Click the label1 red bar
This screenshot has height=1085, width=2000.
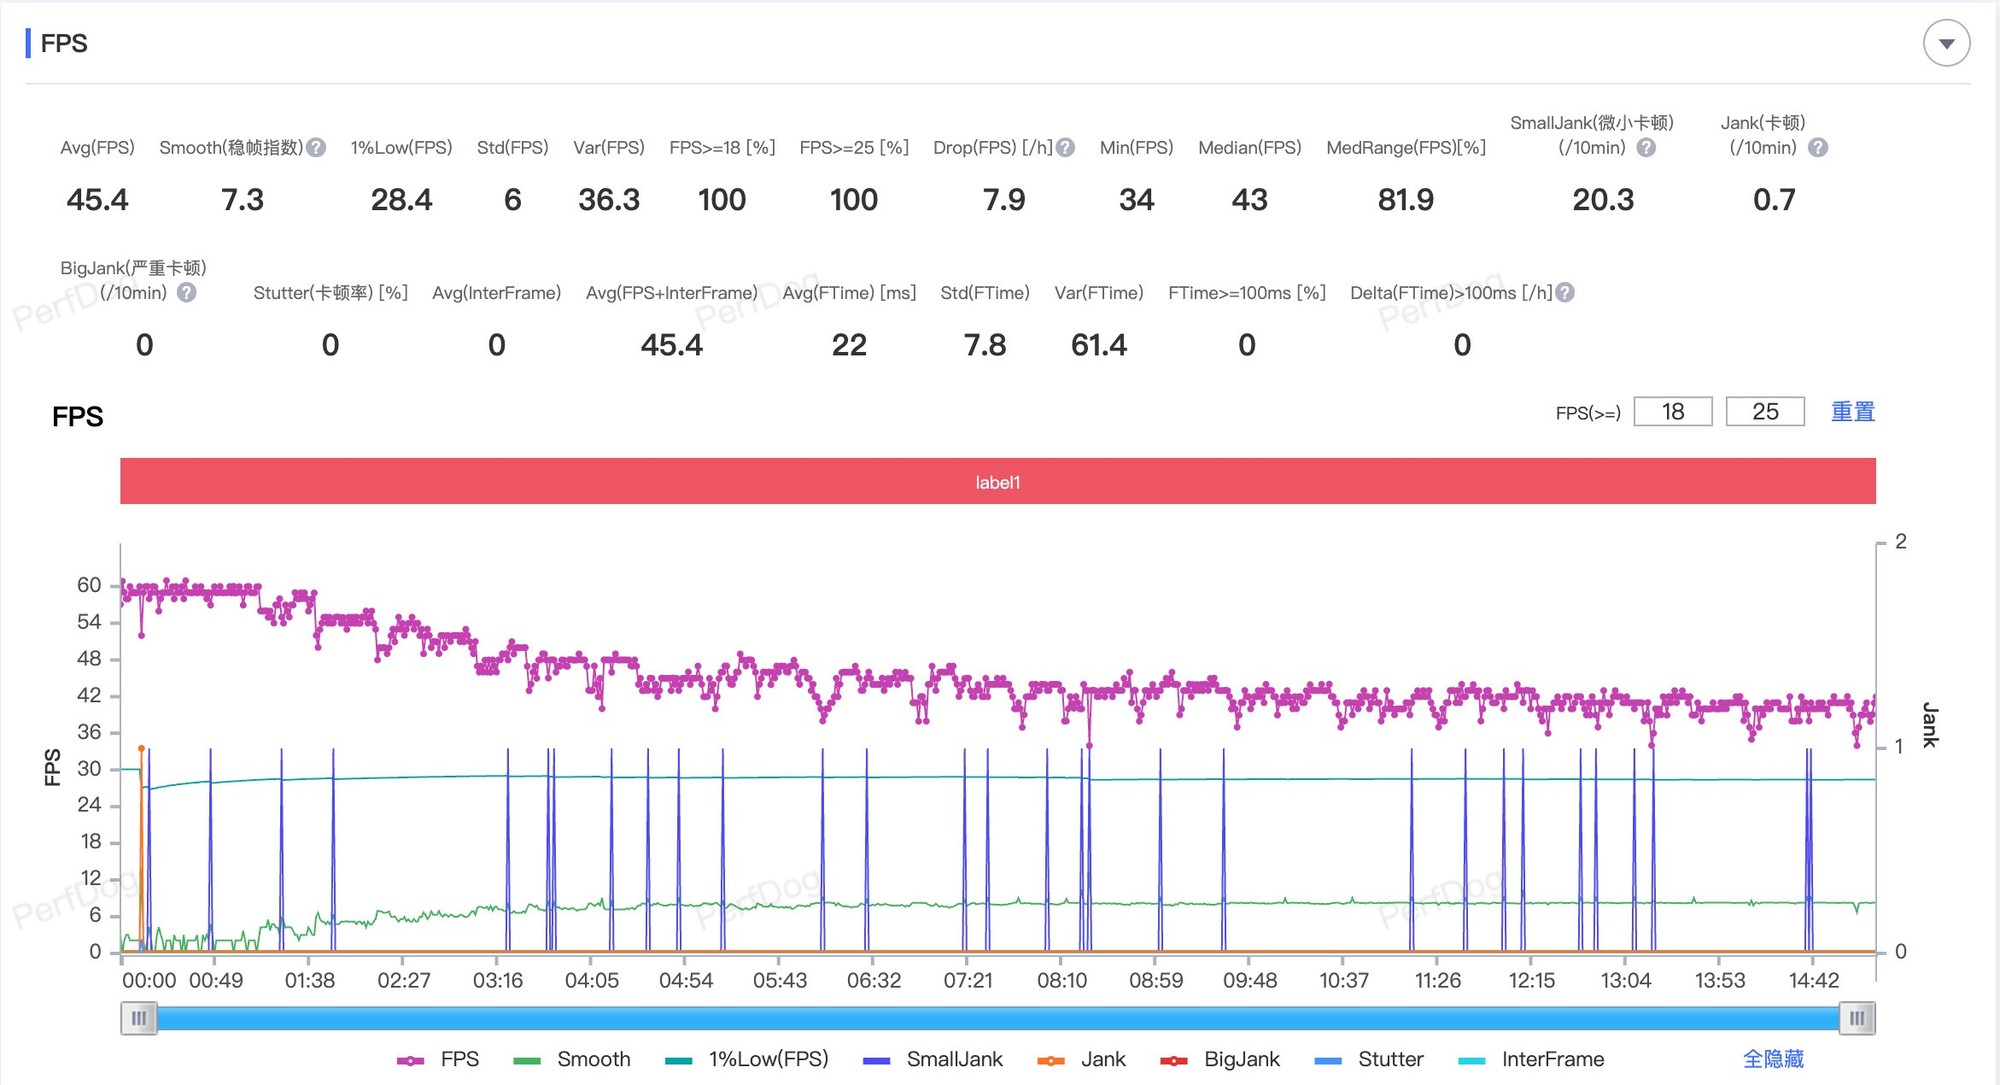(x=997, y=482)
